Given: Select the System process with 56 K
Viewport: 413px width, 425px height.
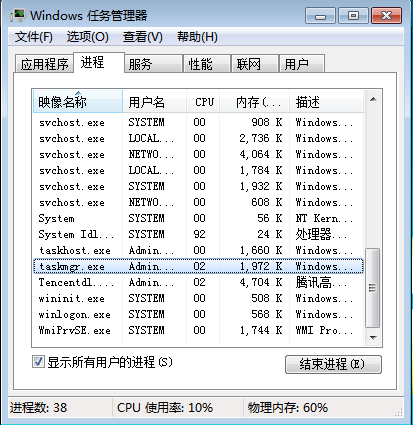Looking at the screenshot, I should coord(198,218).
